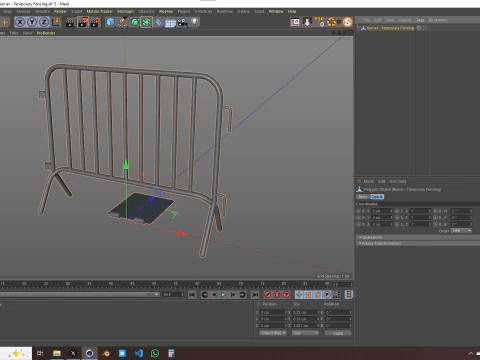Open the rotation Order HPB dropdown
The width and height of the screenshot is (480, 360).
tap(461, 231)
